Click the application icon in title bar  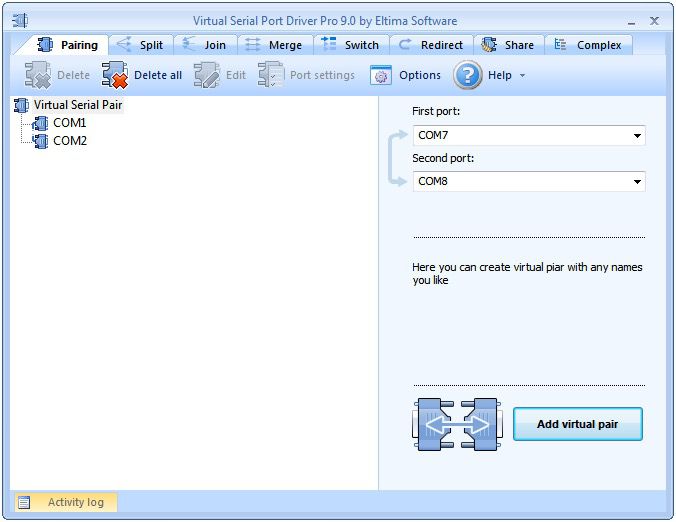pos(20,20)
